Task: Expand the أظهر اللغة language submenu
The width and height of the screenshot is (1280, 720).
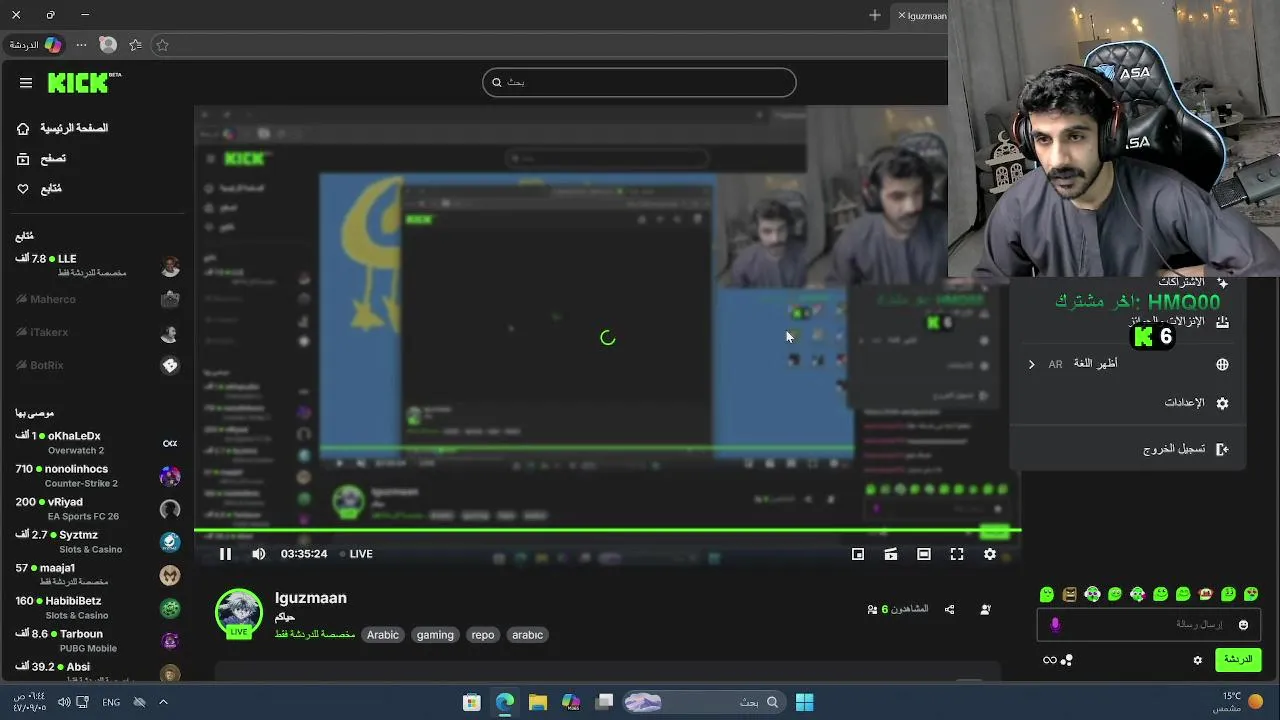Action: pos(1129,364)
